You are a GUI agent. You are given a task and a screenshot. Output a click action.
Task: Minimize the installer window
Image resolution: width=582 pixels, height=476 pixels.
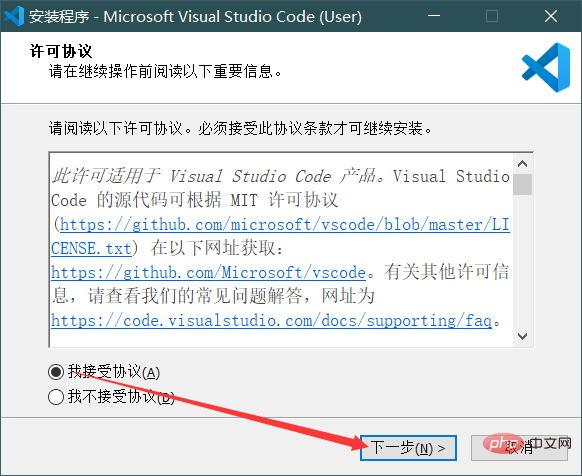click(x=434, y=16)
